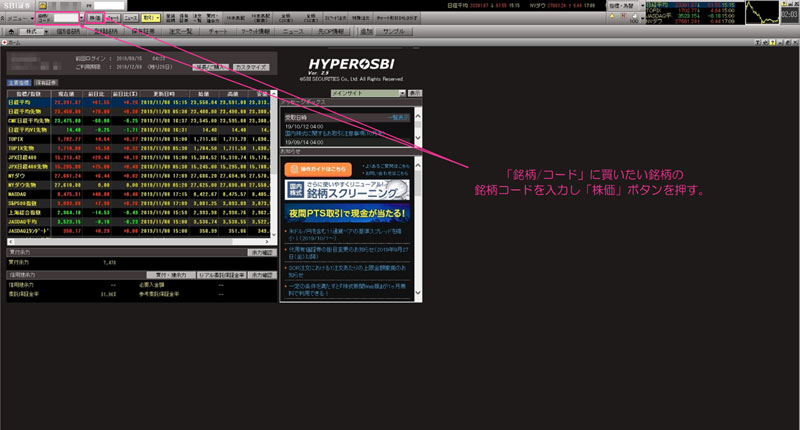This screenshot has height=430, width=800.
Task: Open the メニュー dropdown menu
Action: (18, 18)
